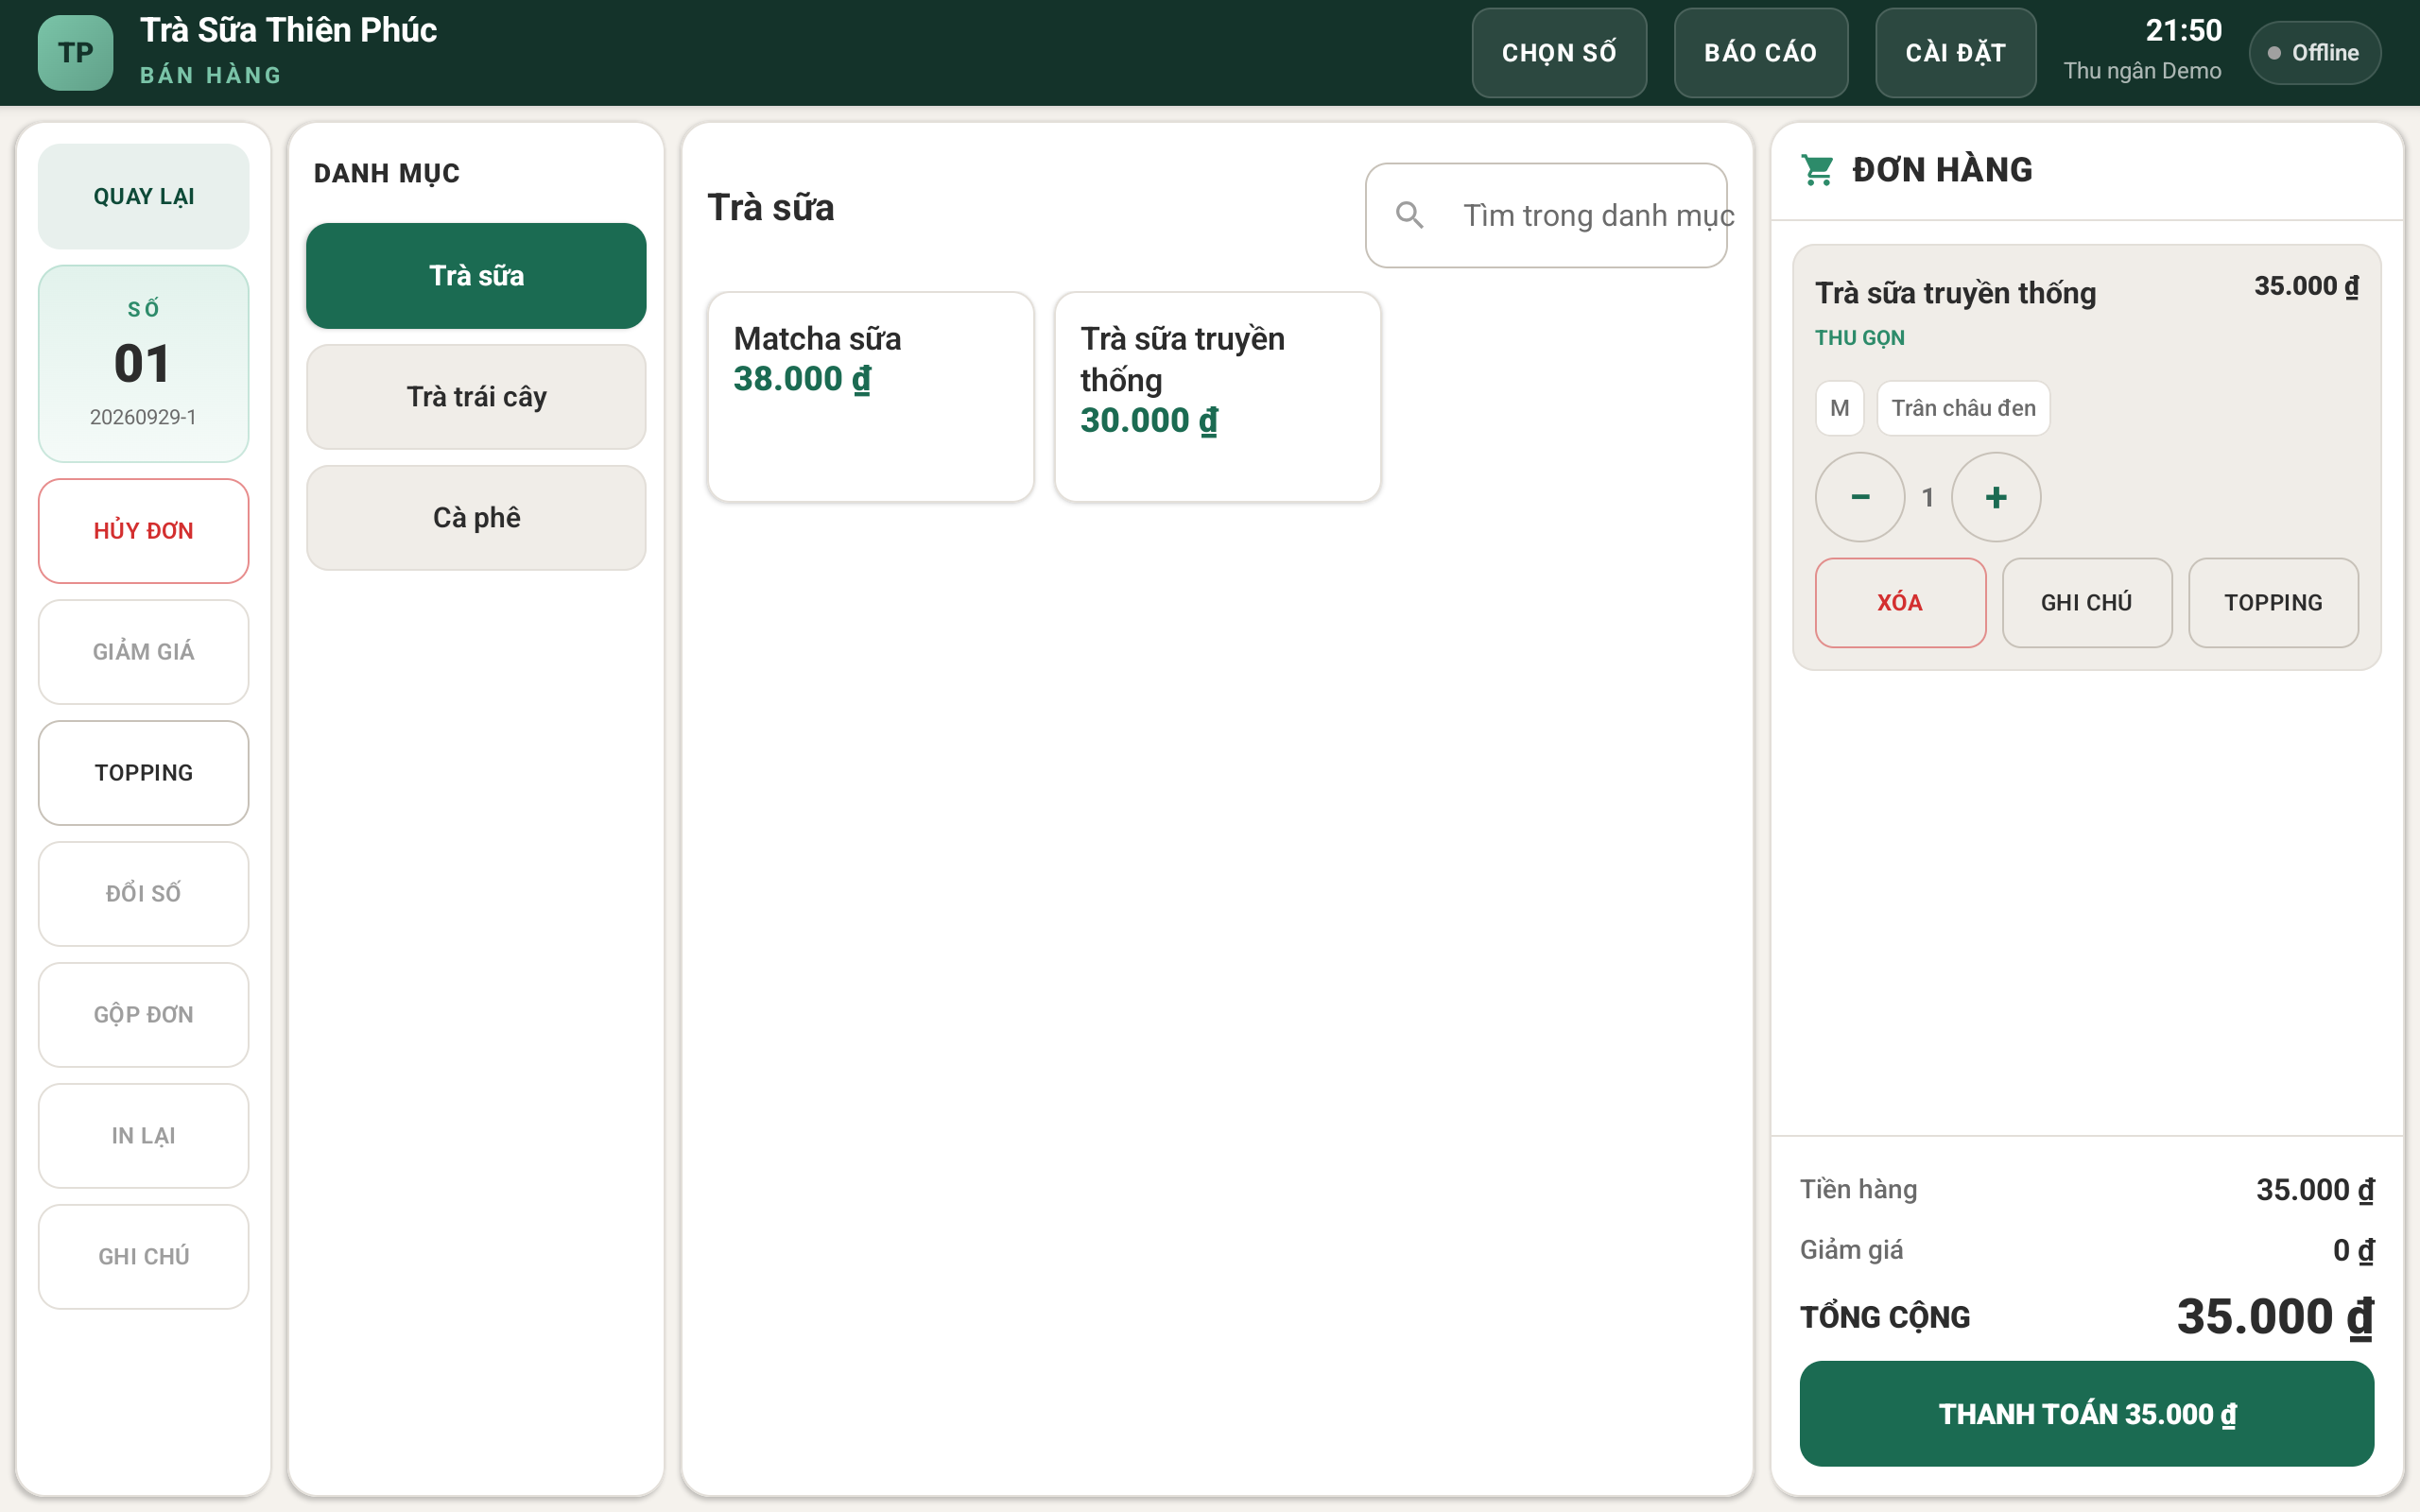
Task: Click the search magnifier icon
Action: coord(1409,215)
